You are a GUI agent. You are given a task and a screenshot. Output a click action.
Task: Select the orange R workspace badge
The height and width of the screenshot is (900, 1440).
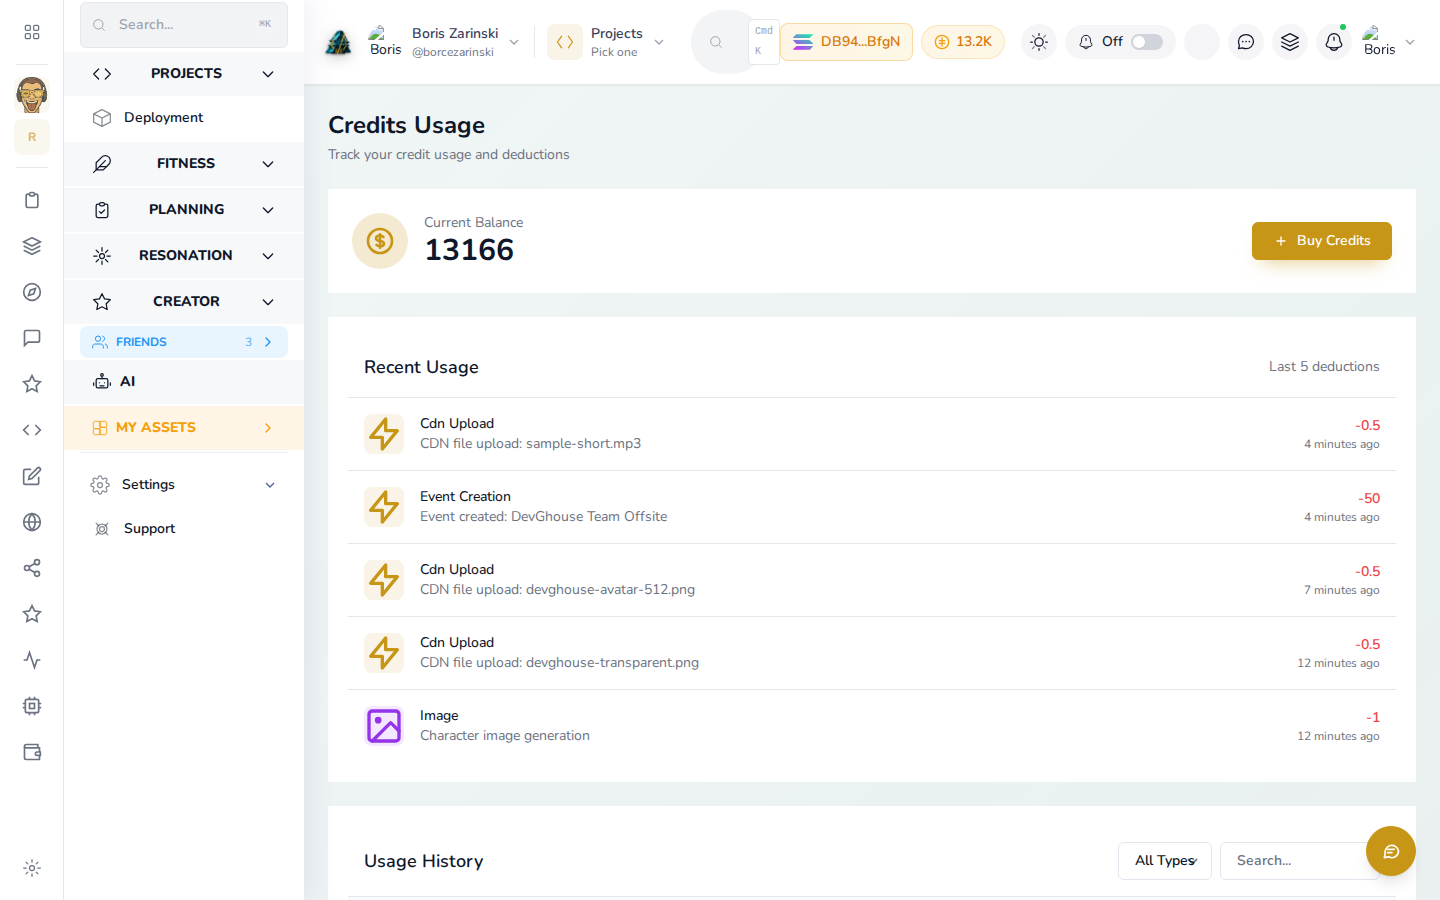click(x=32, y=137)
